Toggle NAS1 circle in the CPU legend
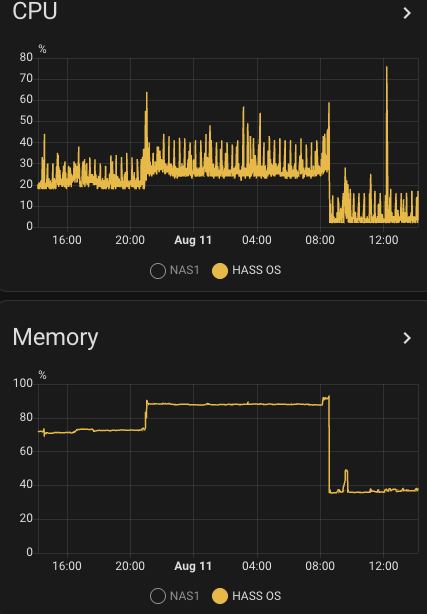The width and height of the screenshot is (427, 614). [158, 271]
